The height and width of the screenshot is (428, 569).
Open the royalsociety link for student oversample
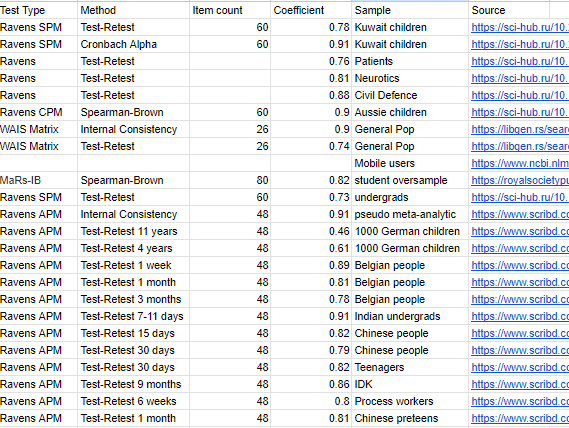pyautogui.click(x=520, y=180)
